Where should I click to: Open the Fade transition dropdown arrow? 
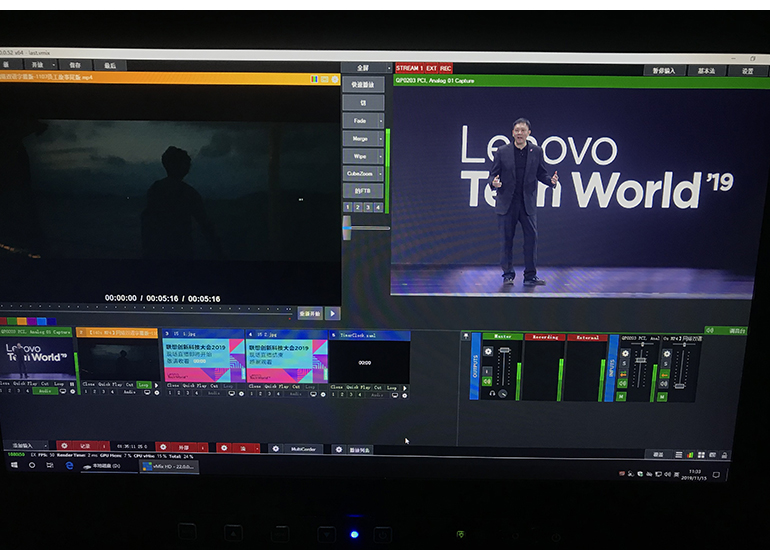(x=381, y=121)
